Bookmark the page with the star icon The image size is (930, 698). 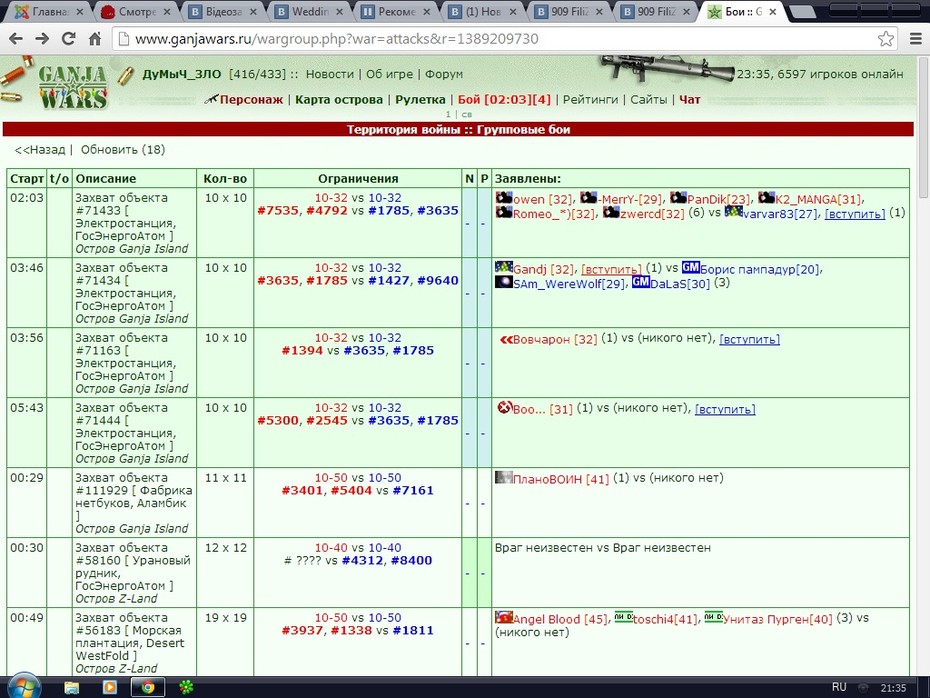pos(886,39)
